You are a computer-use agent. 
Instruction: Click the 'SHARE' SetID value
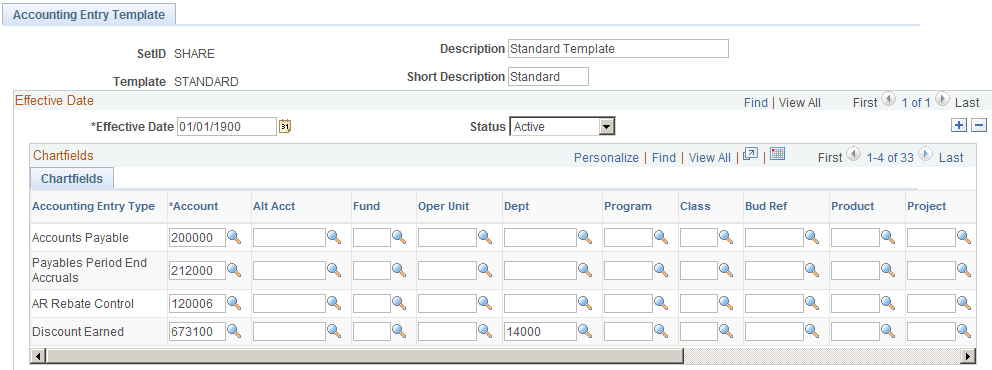tap(194, 54)
